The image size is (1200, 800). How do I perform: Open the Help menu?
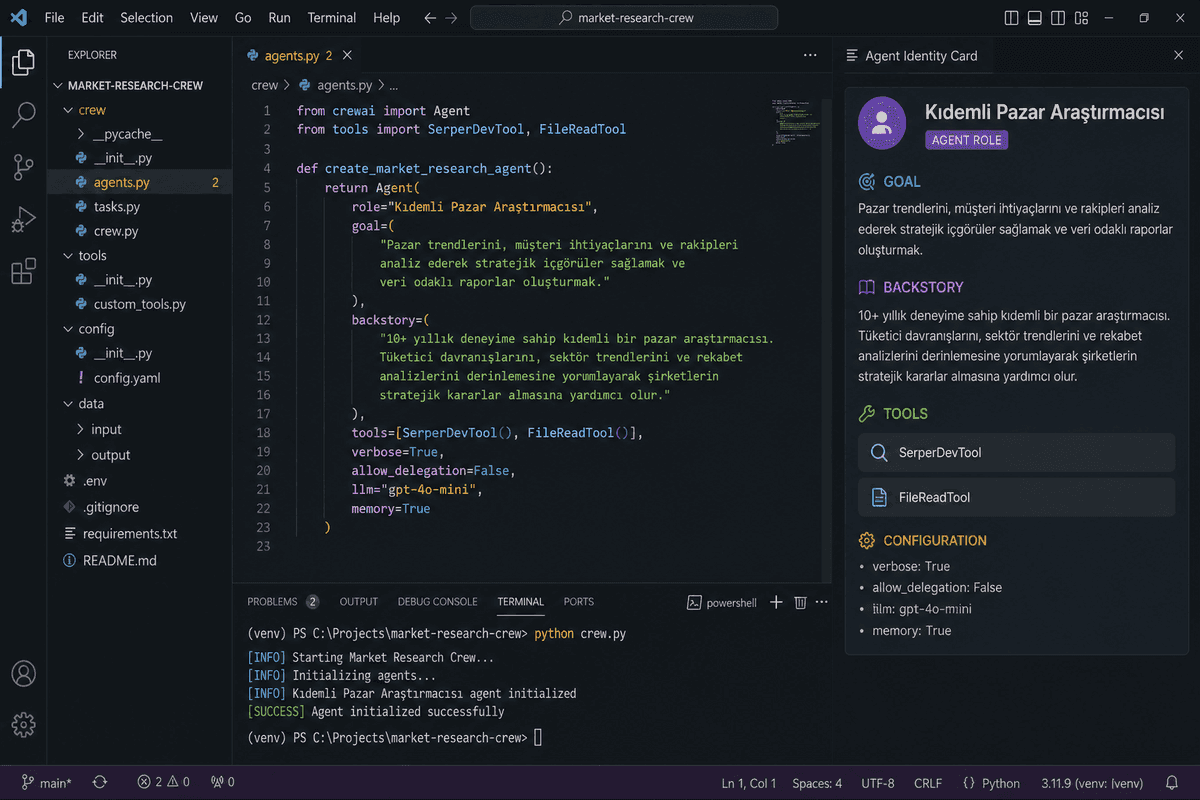coord(386,18)
